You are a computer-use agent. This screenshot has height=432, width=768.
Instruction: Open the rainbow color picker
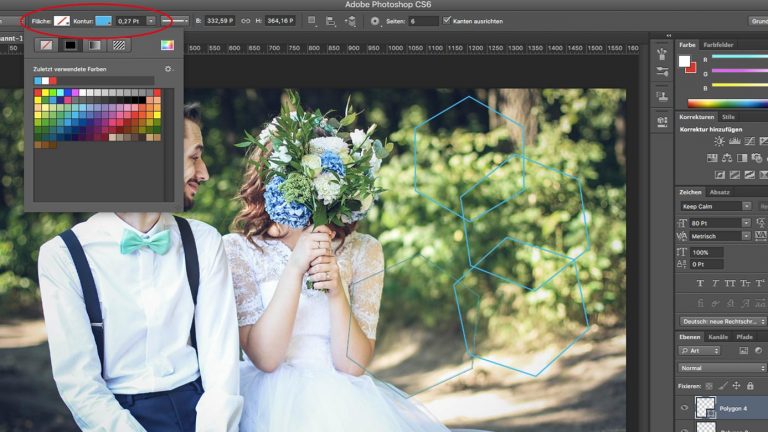(x=167, y=45)
